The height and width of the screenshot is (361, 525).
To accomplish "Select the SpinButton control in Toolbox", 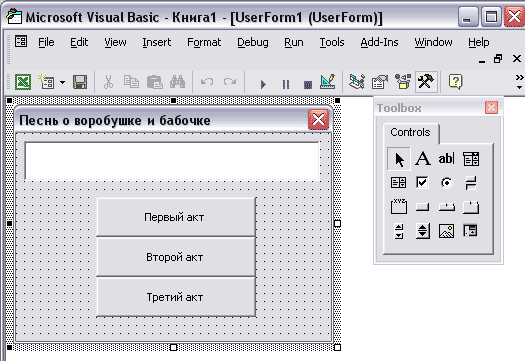I will [x=423, y=231].
